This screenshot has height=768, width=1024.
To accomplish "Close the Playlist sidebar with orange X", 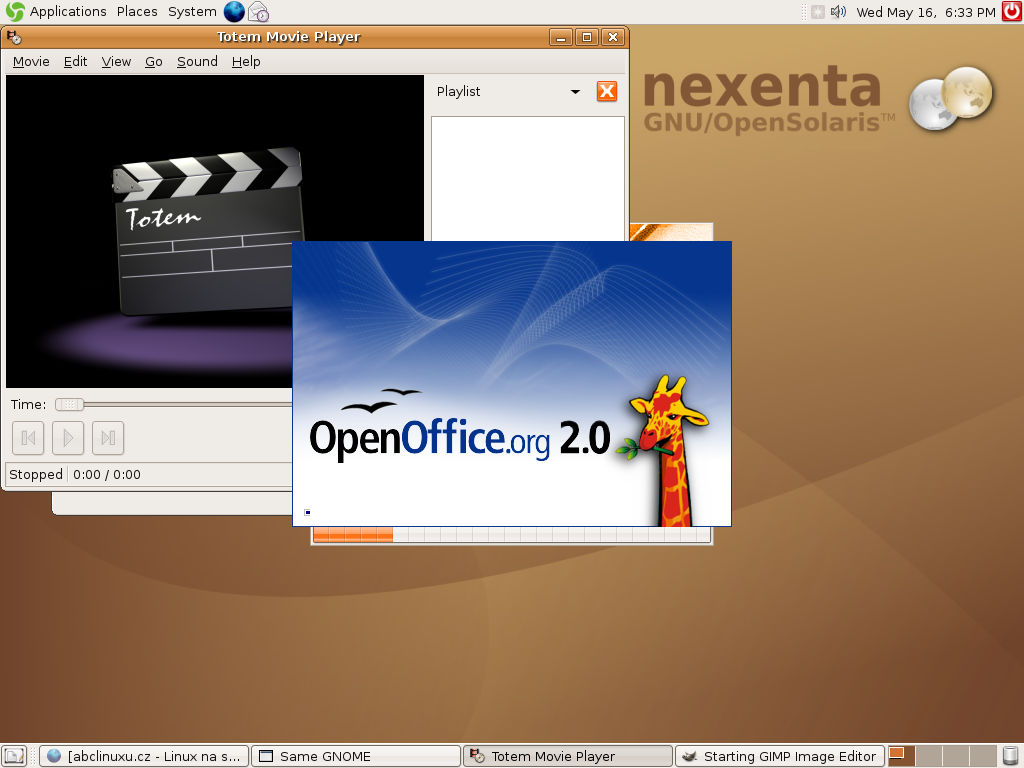I will pyautogui.click(x=607, y=91).
